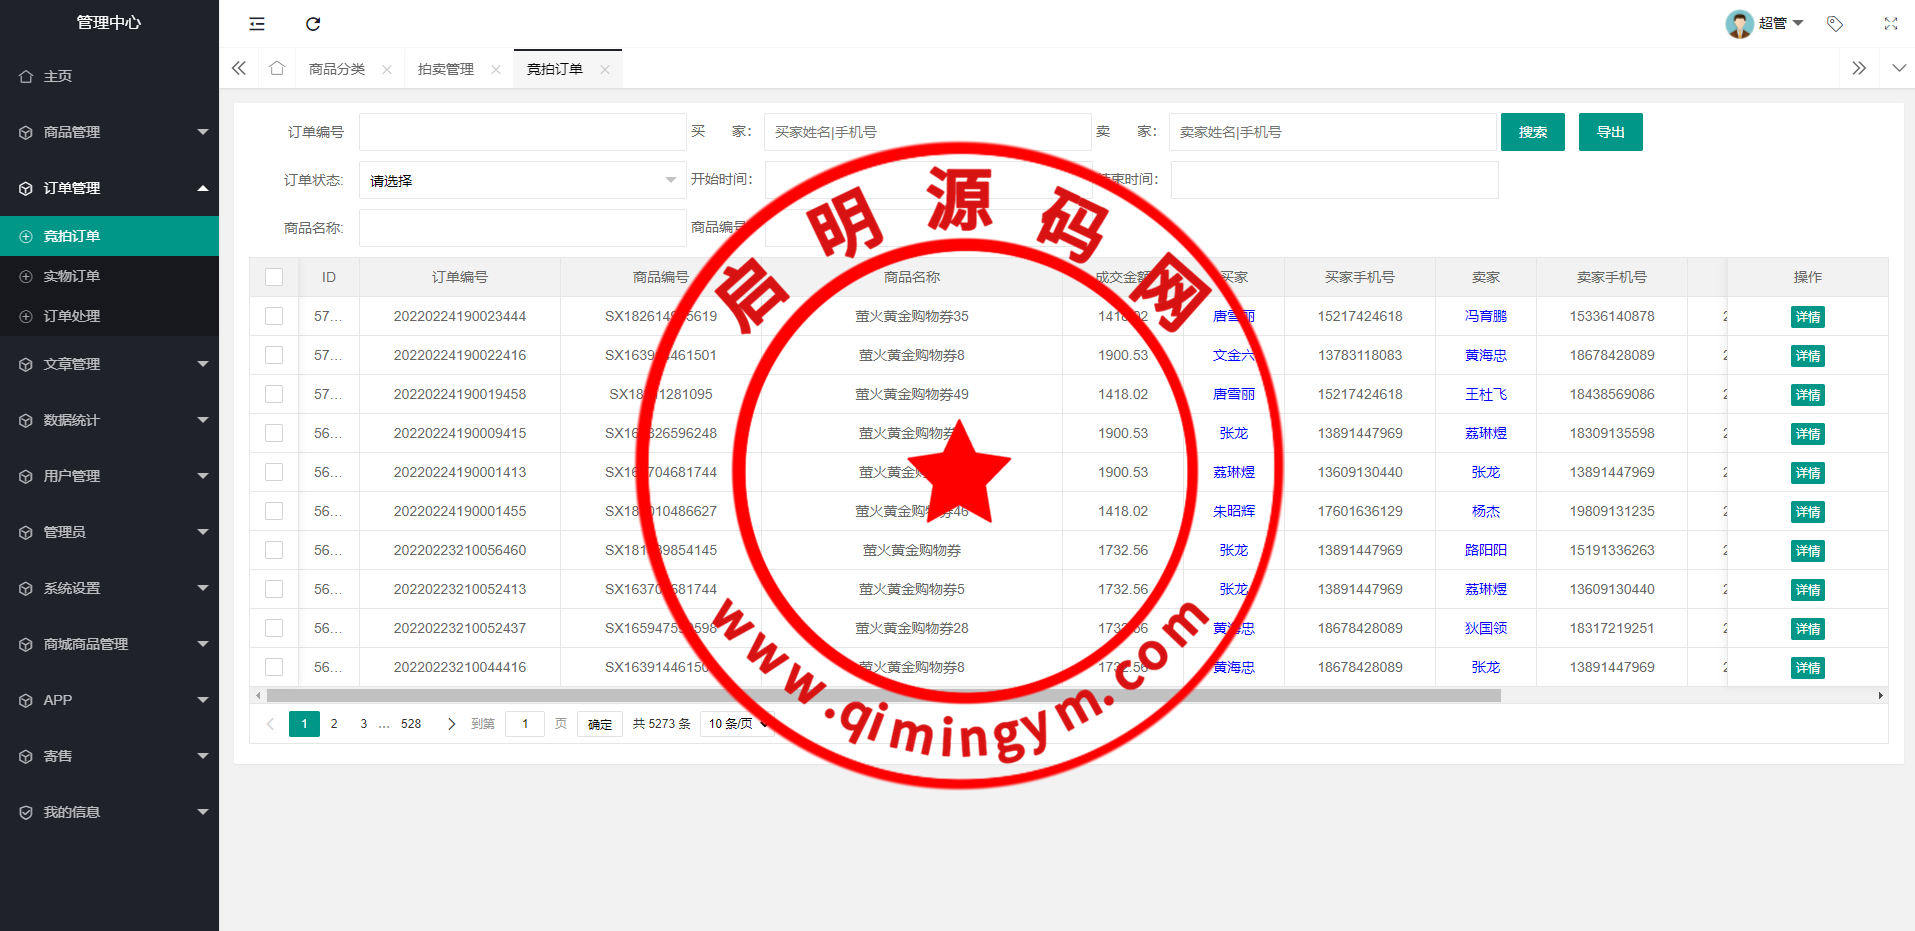Click the tag icon in top bar
The width and height of the screenshot is (1915, 931).
tap(1835, 24)
